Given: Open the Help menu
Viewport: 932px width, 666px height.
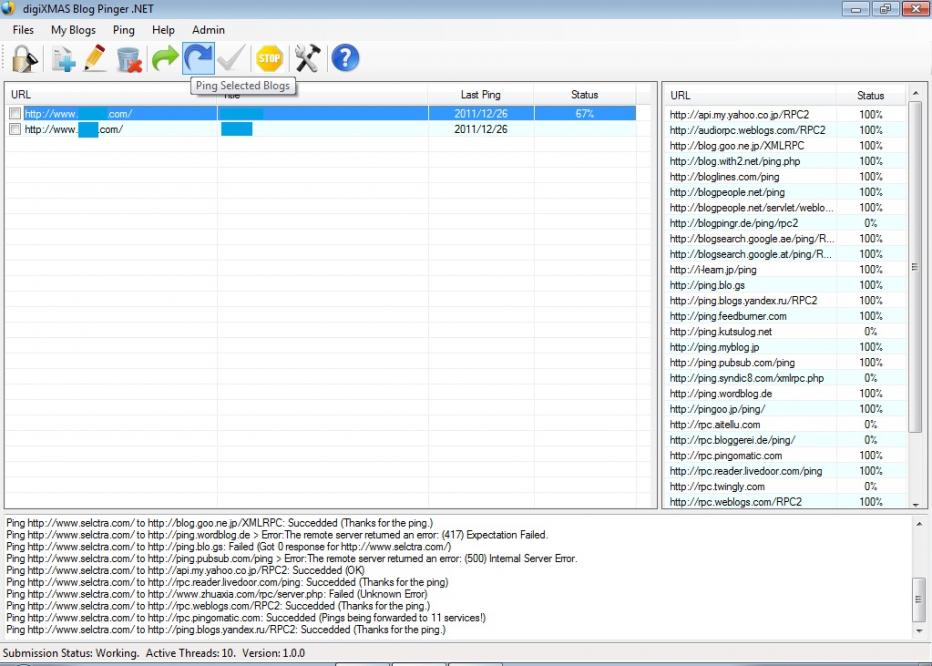Looking at the screenshot, I should (163, 30).
